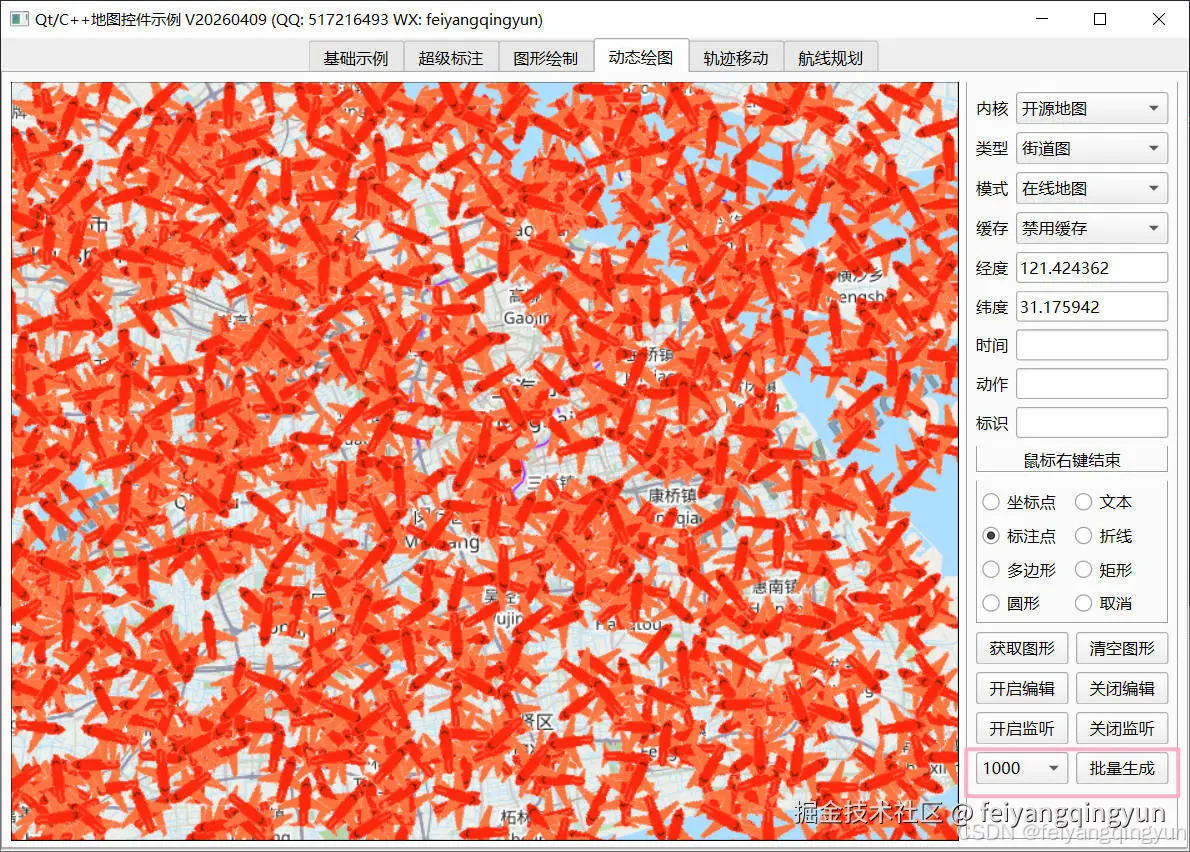Open the 航线规划 tab
The width and height of the screenshot is (1190, 852).
tap(830, 58)
